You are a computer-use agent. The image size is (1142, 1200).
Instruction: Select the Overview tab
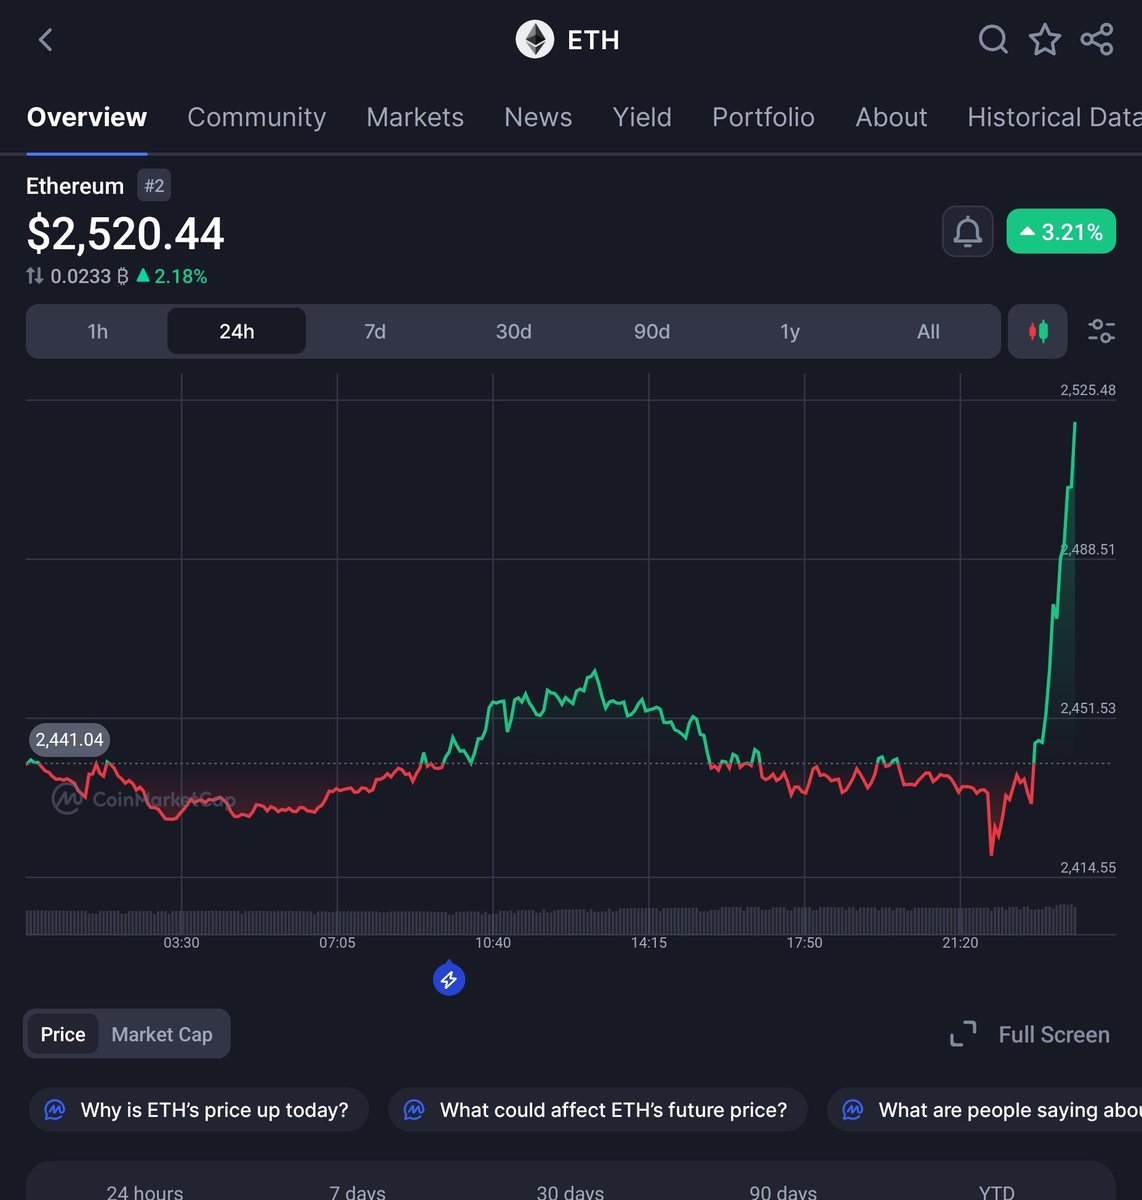click(87, 117)
